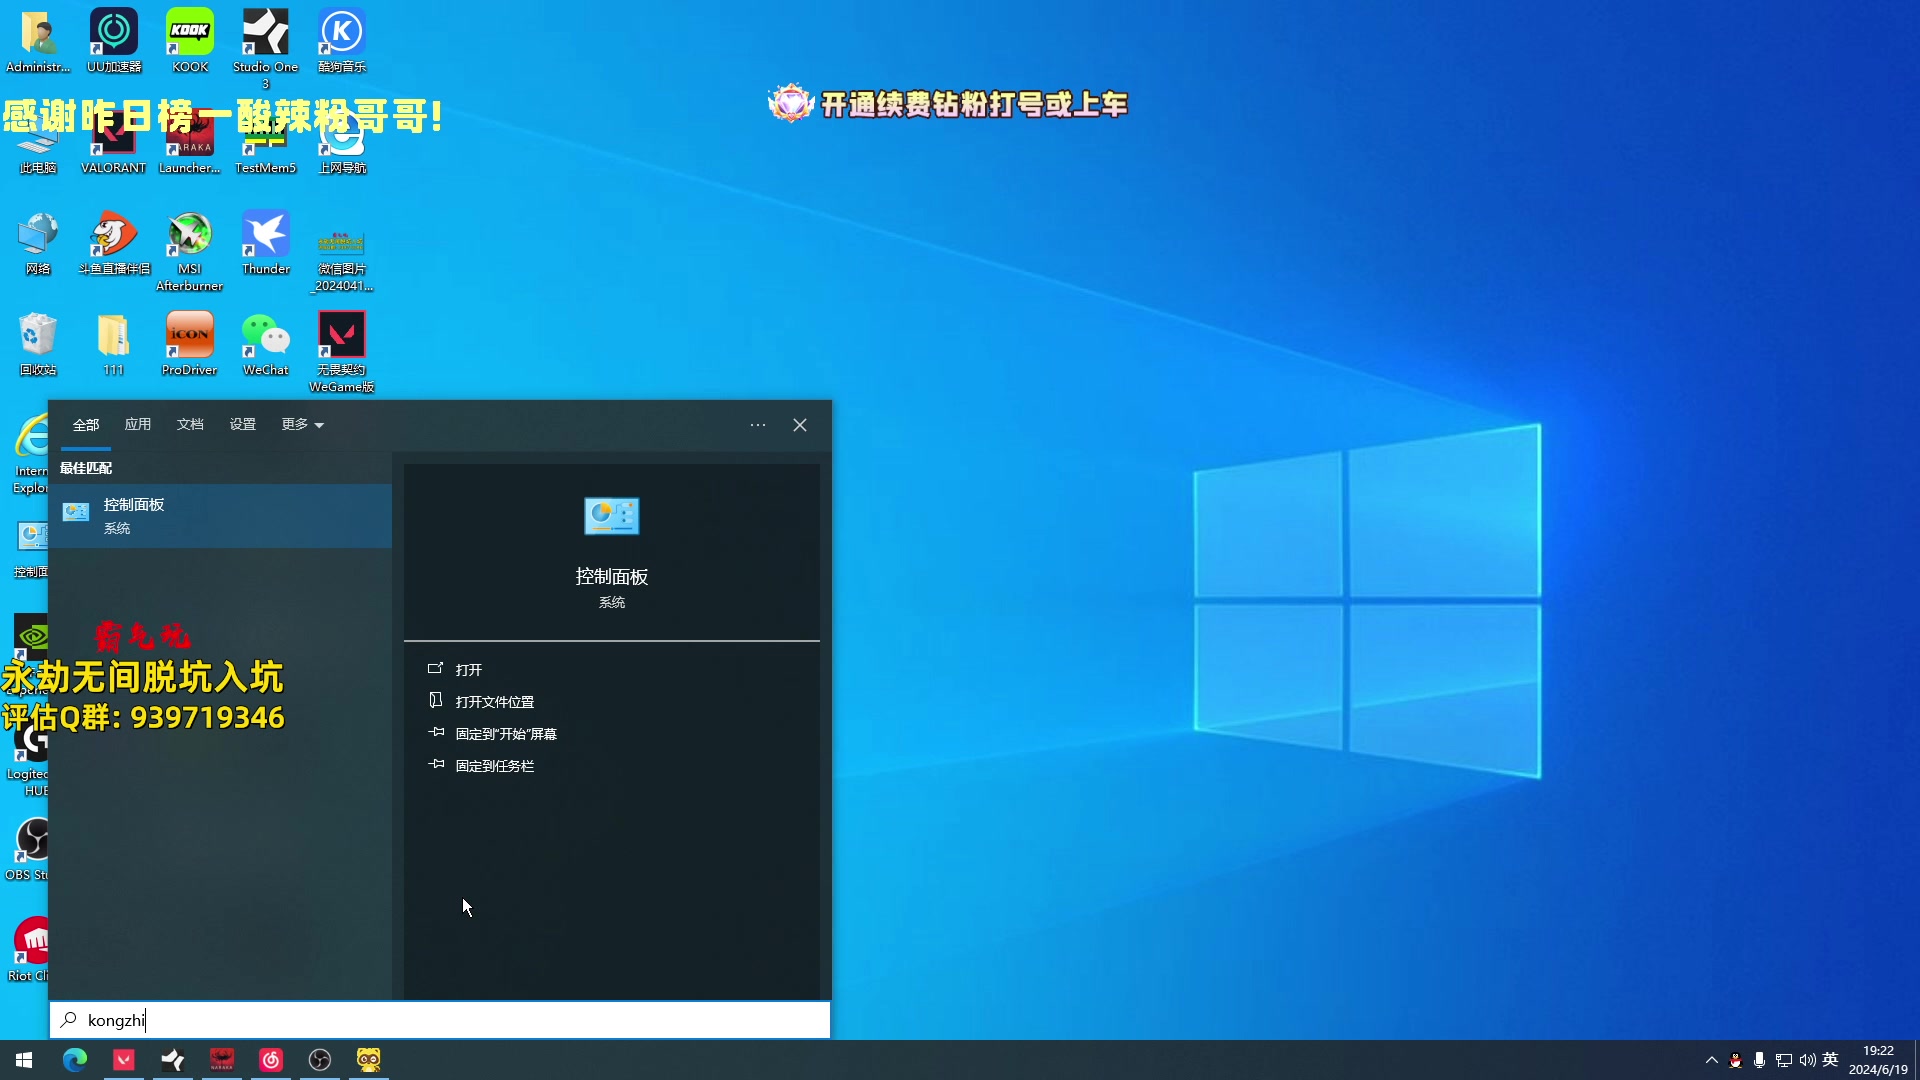The width and height of the screenshot is (1920, 1080).
Task: Switch to the 全部 search tab
Action: pos(86,425)
